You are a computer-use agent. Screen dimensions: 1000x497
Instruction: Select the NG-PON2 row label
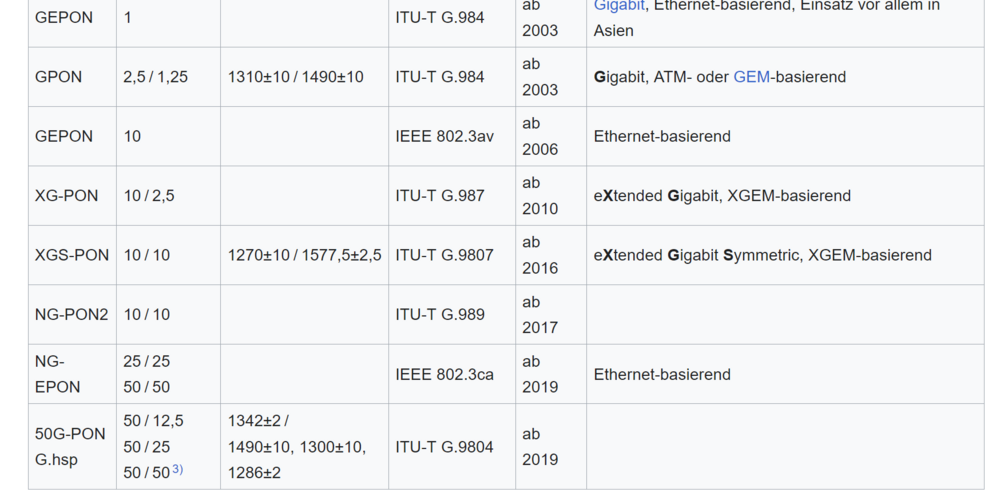(72, 315)
